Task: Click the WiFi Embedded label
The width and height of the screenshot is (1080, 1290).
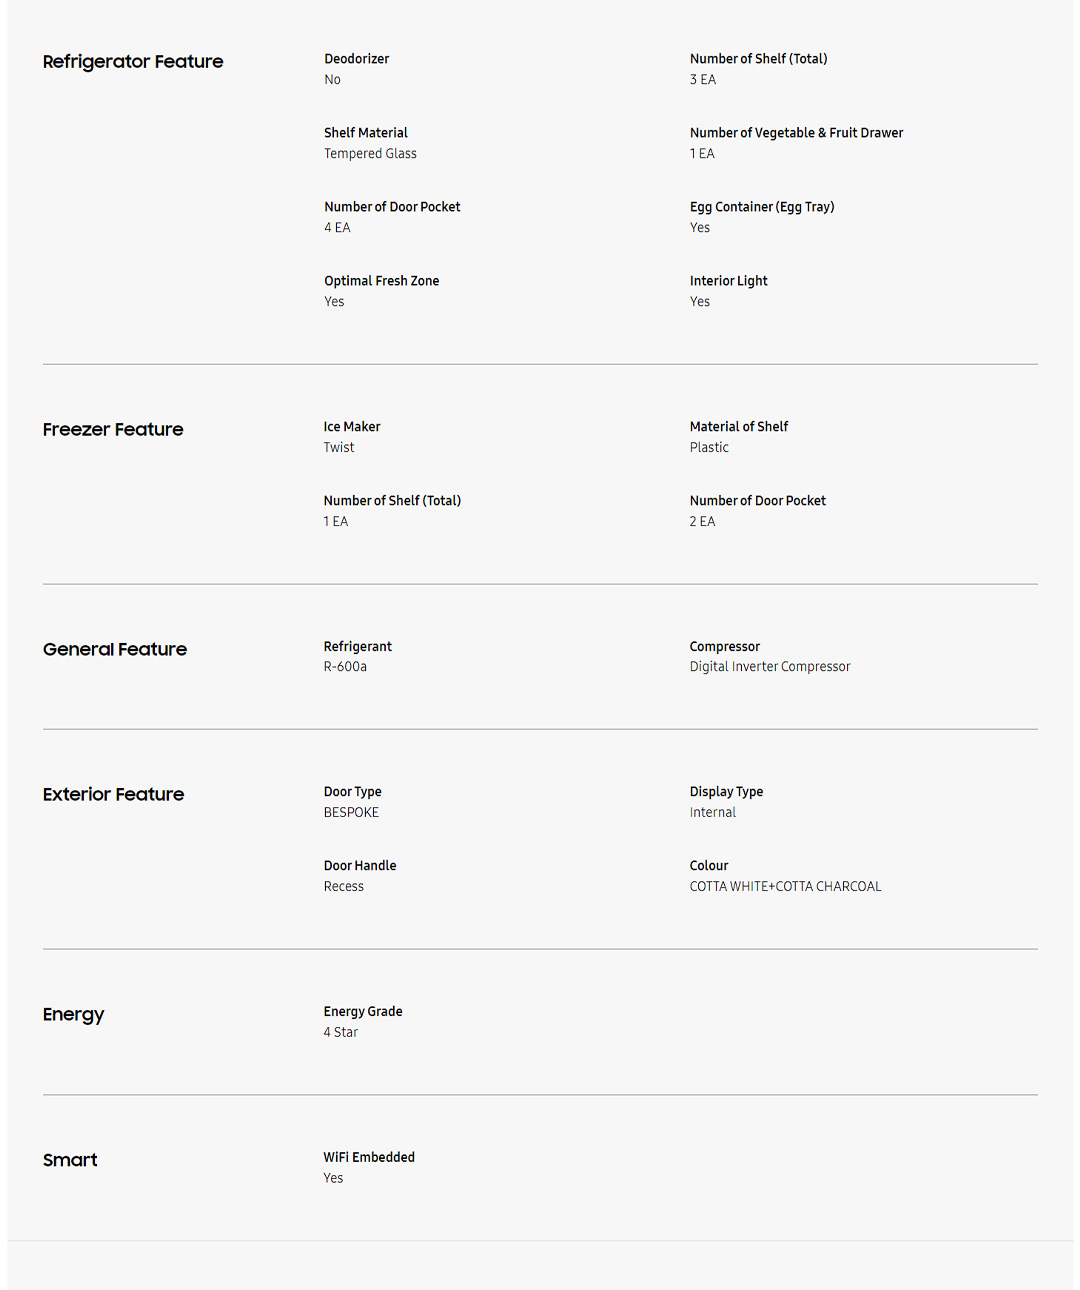Action: click(x=368, y=1157)
